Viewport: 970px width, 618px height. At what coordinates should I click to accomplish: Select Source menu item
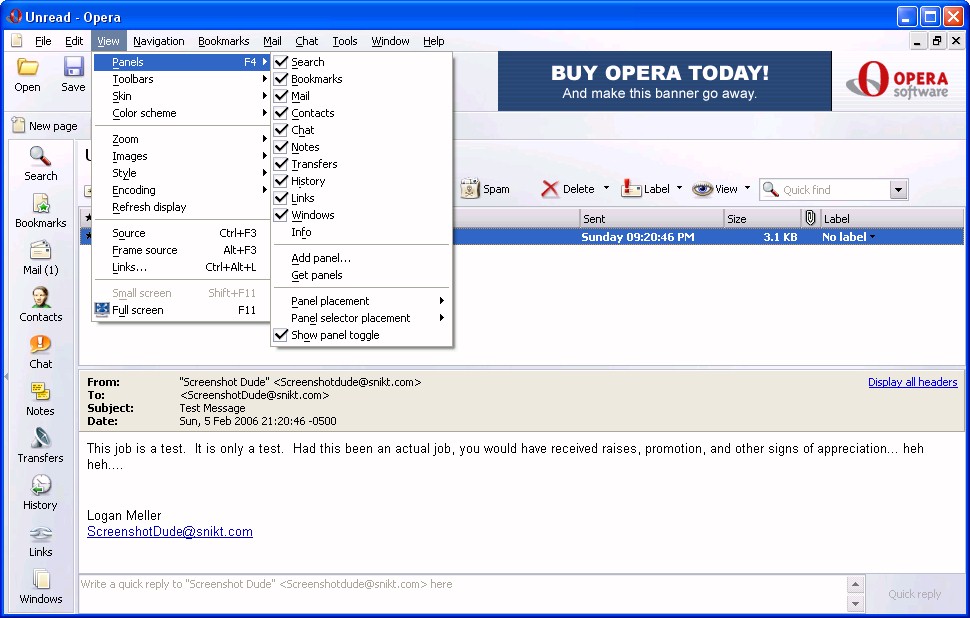tap(181, 233)
